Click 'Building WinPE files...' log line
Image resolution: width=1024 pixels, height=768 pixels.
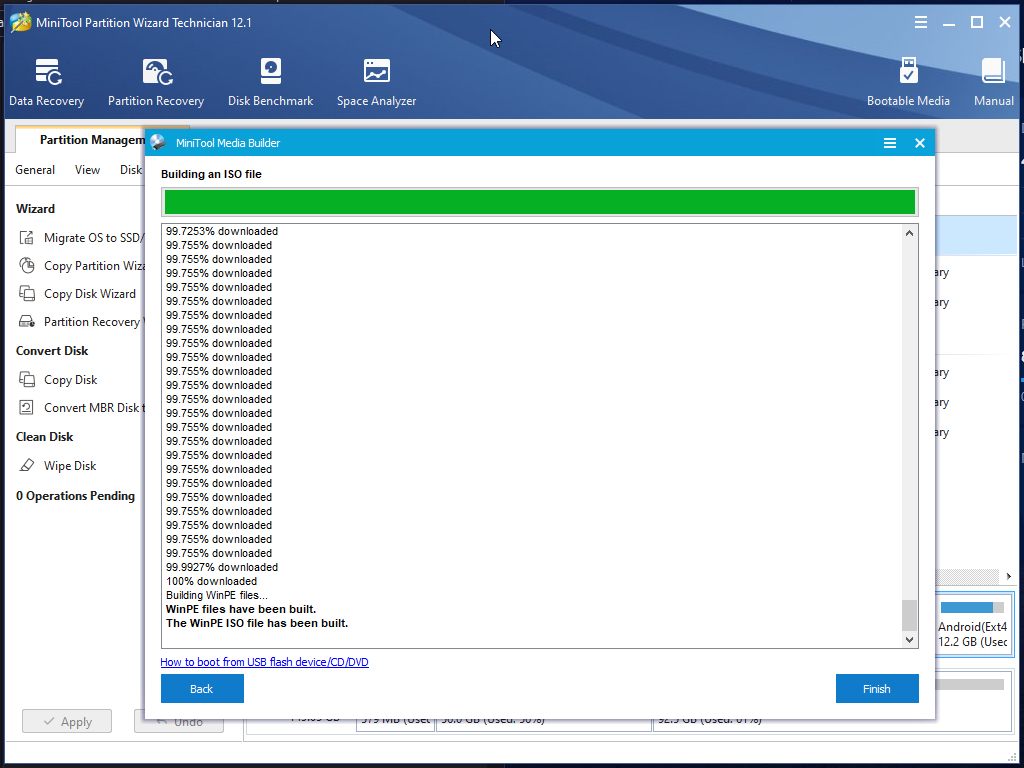217,595
